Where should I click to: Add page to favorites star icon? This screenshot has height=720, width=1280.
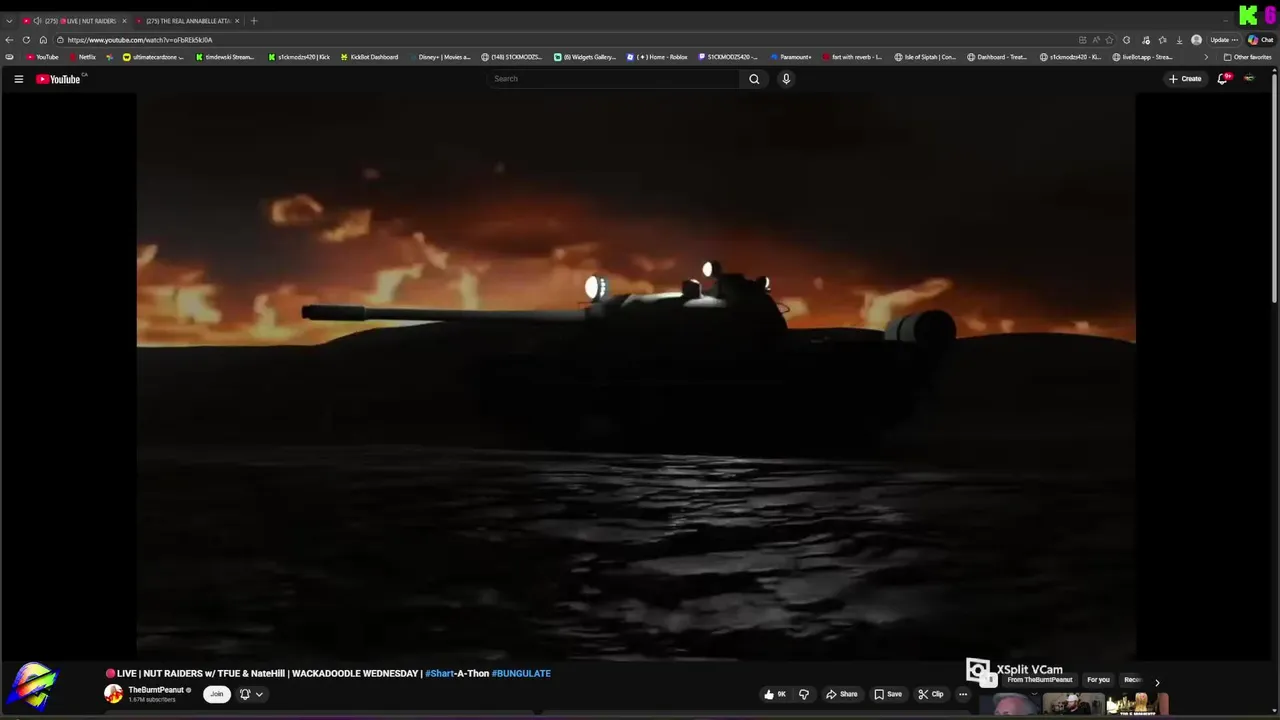click(1109, 40)
